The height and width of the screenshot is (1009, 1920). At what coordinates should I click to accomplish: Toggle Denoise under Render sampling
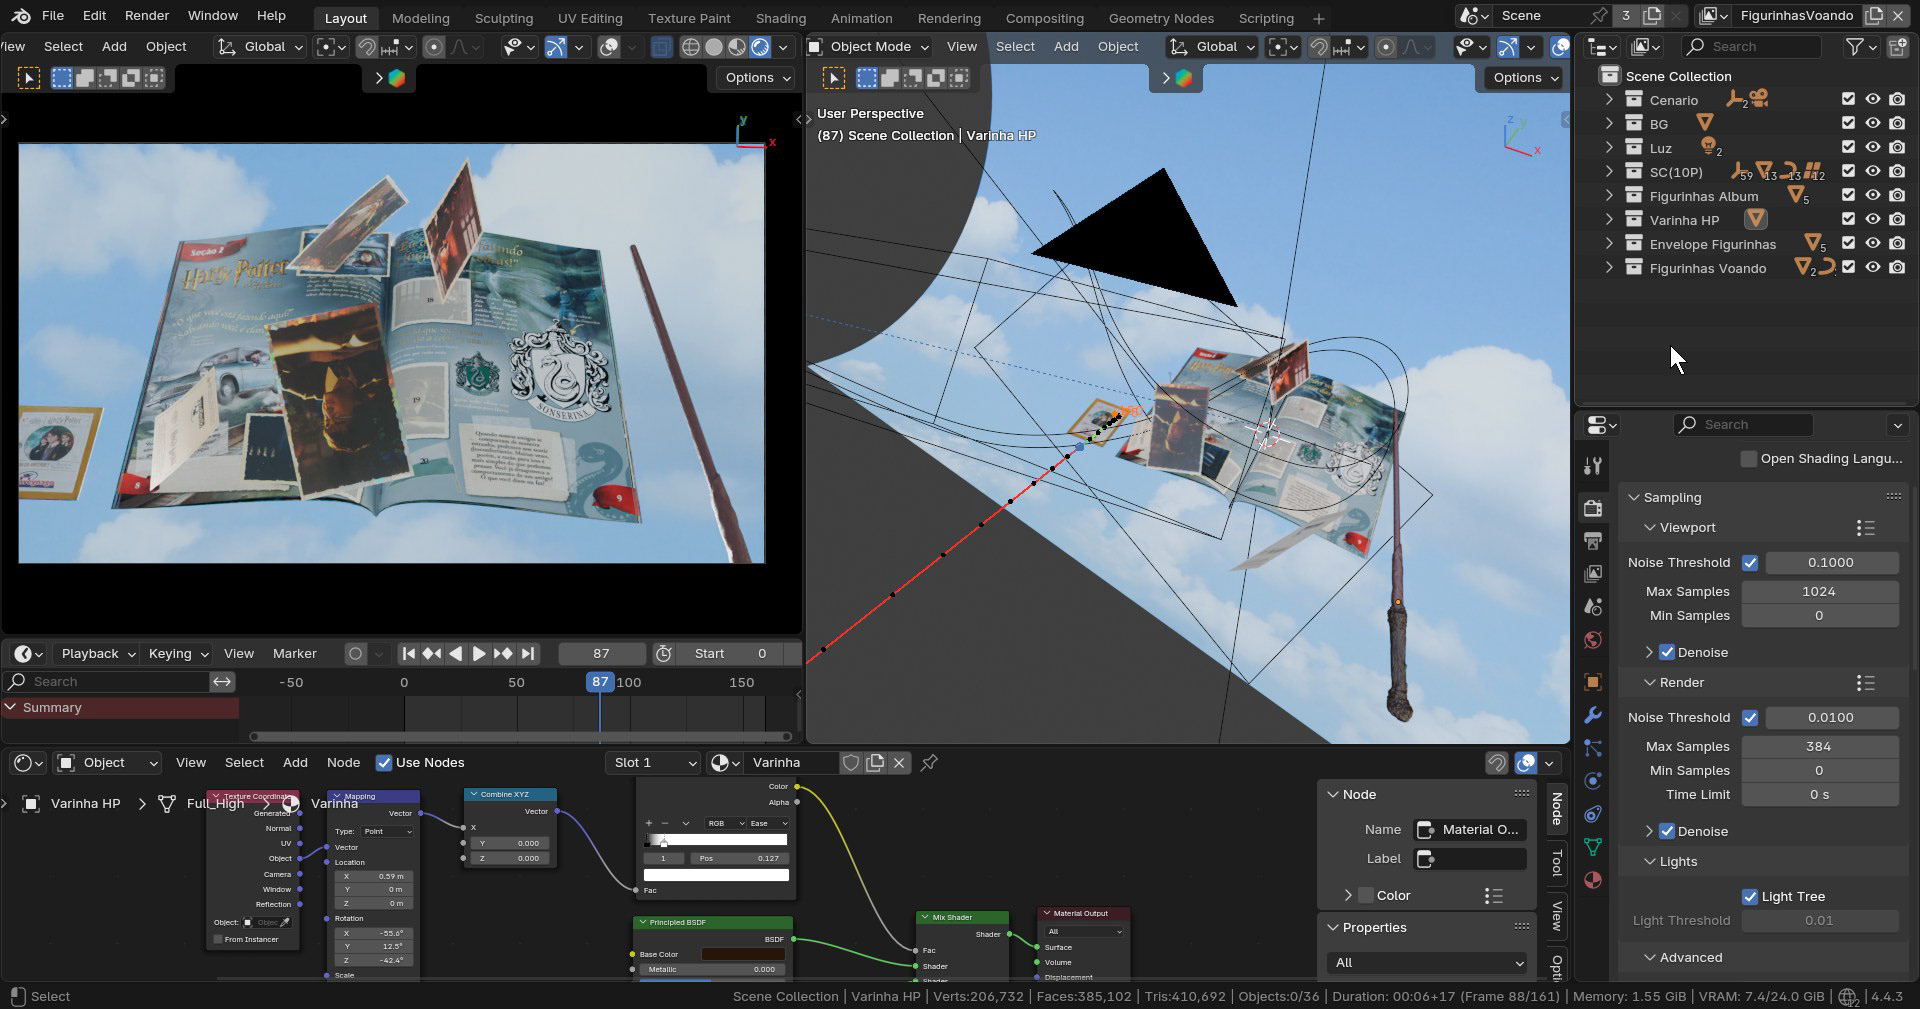[x=1667, y=832]
